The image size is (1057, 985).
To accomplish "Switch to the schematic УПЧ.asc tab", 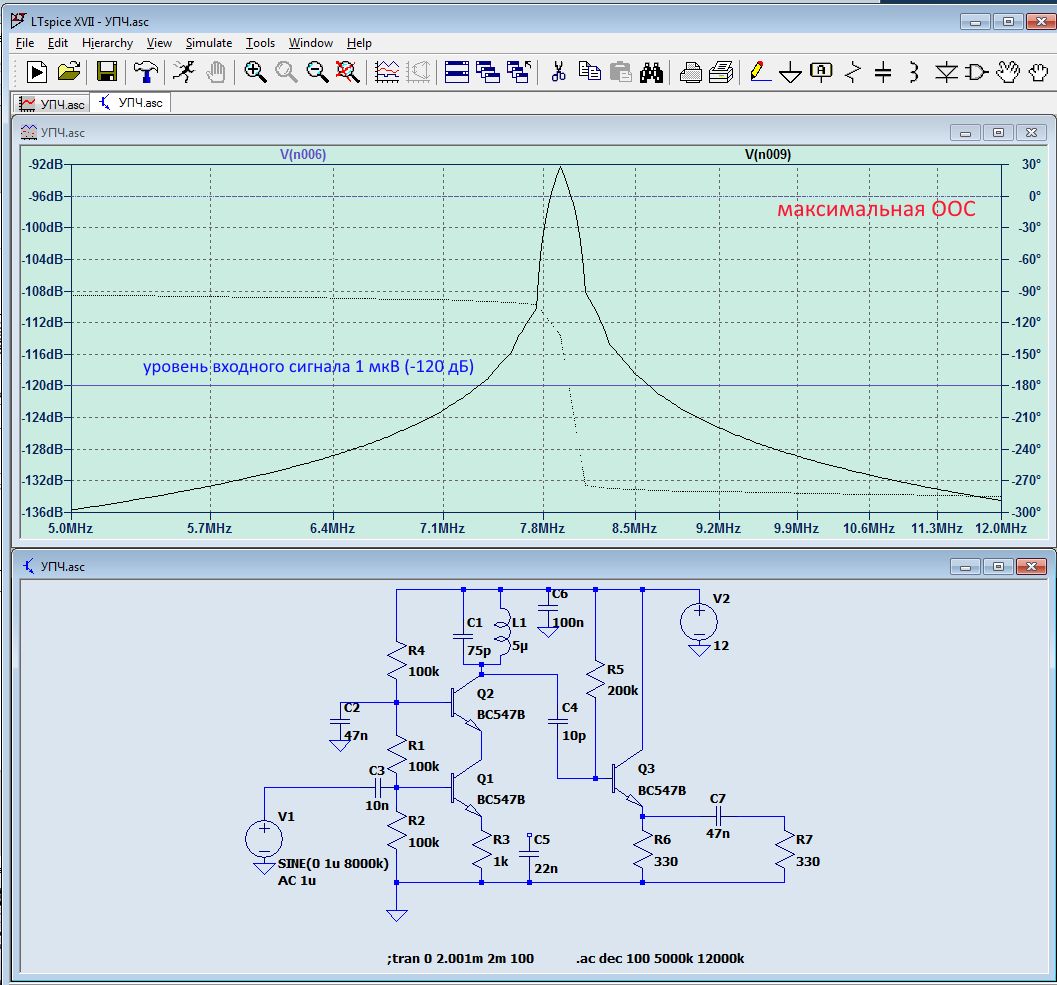I will [131, 102].
